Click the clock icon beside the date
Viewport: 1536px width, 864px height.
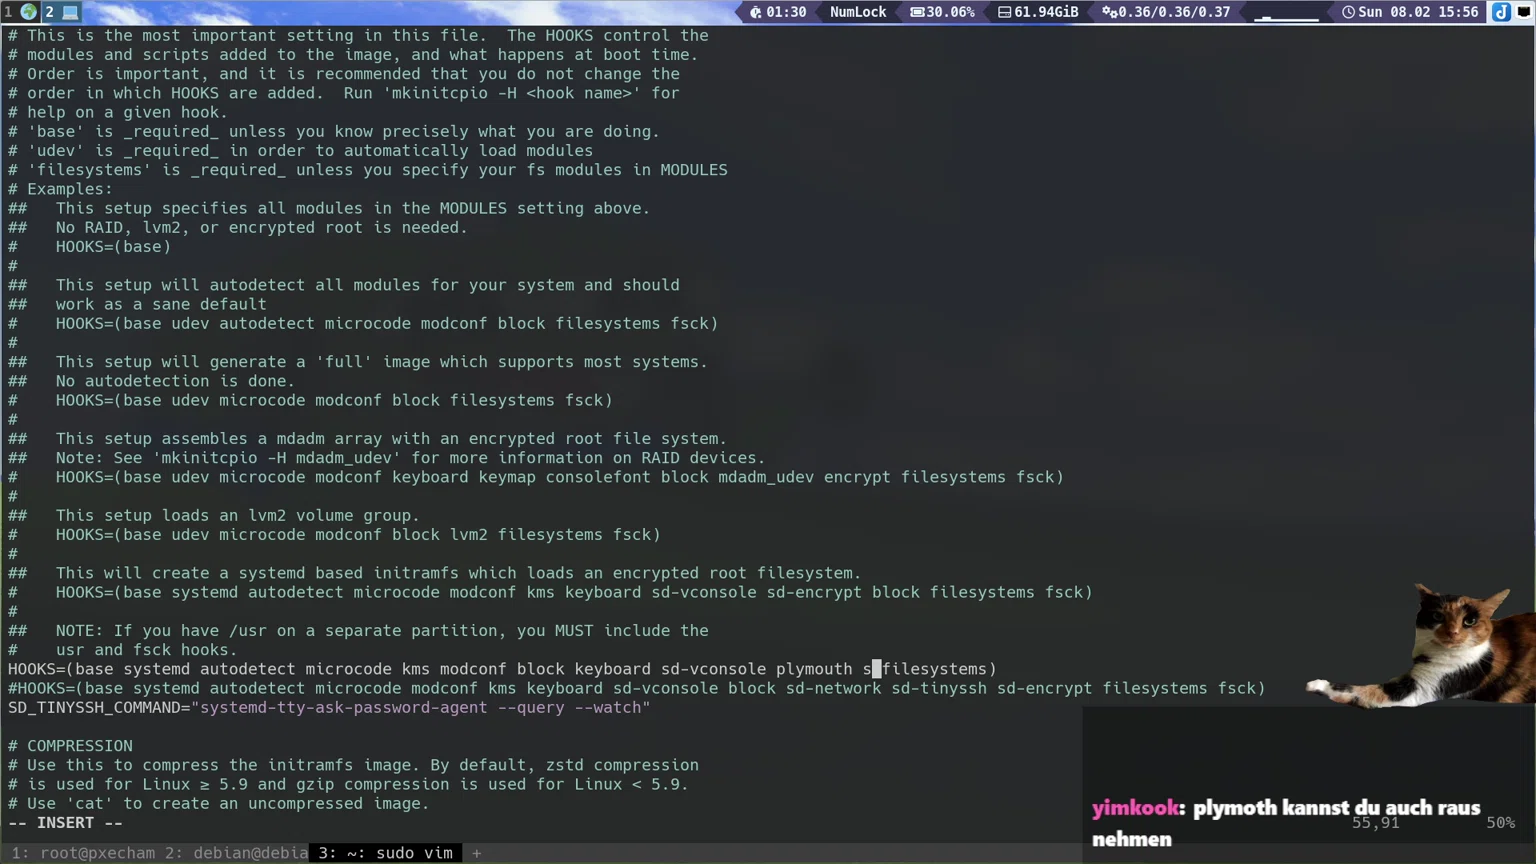pos(1348,12)
